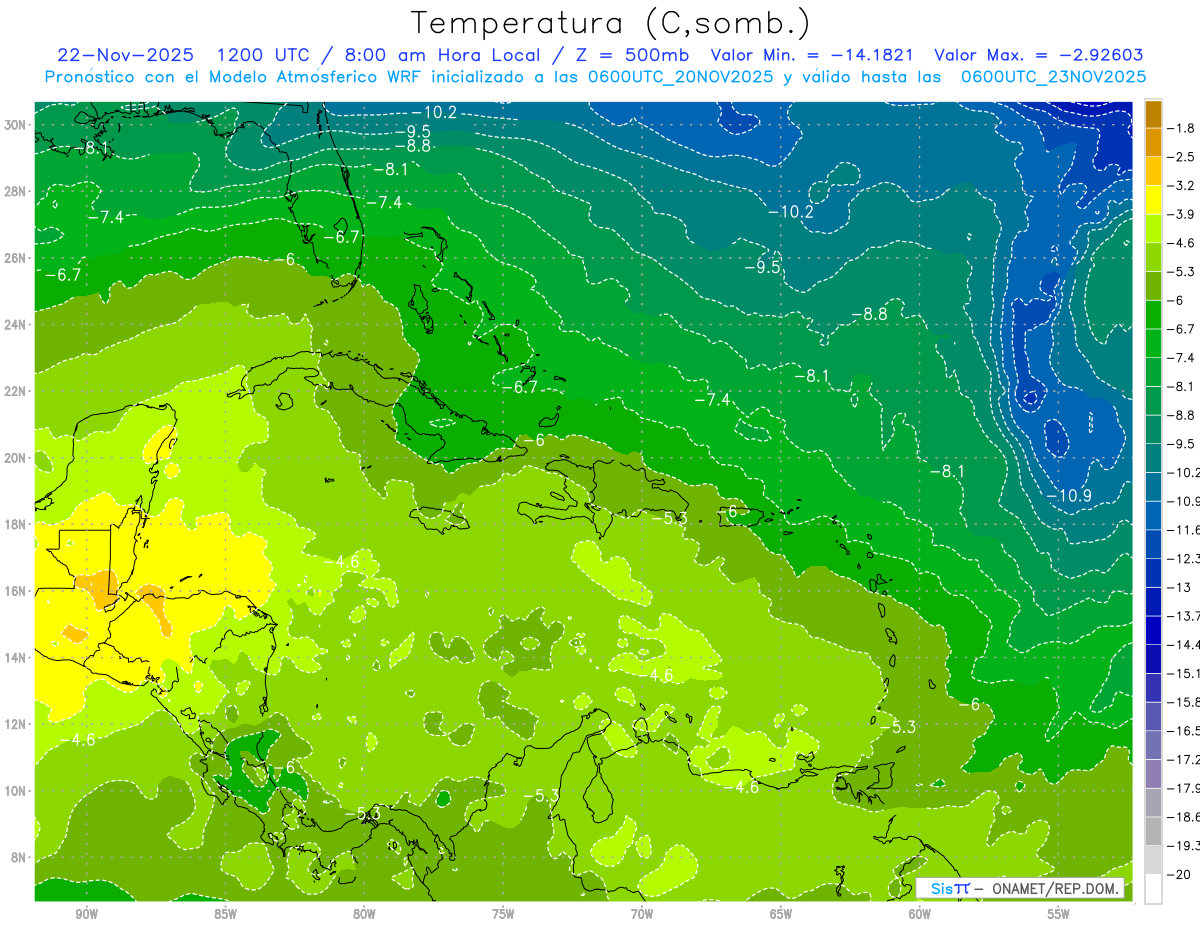Image resolution: width=1200 pixels, height=927 pixels.
Task: Click the white legend swatch below -20
Action: pos(1153,889)
